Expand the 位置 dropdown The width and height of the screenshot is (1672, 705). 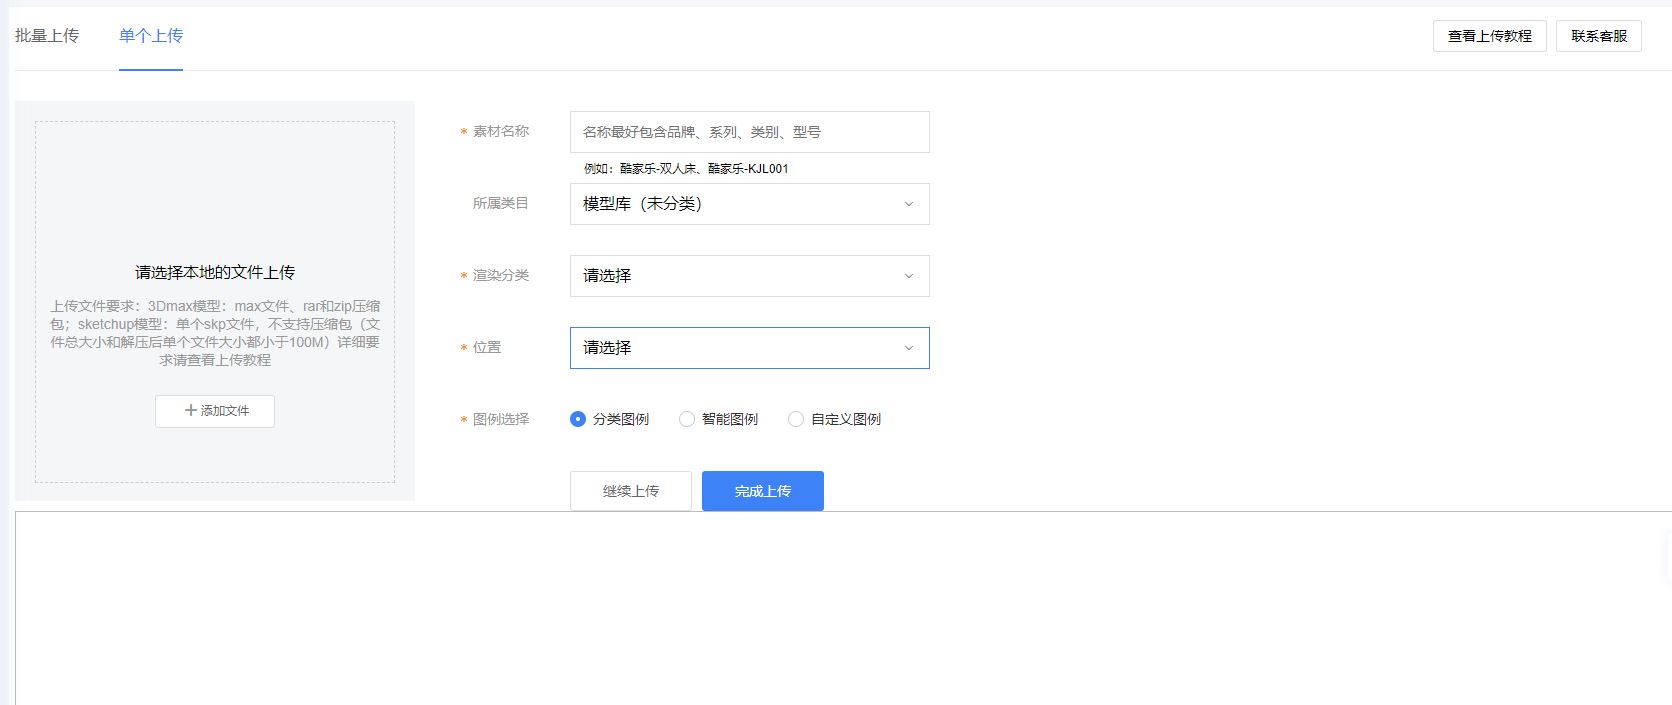pos(750,348)
